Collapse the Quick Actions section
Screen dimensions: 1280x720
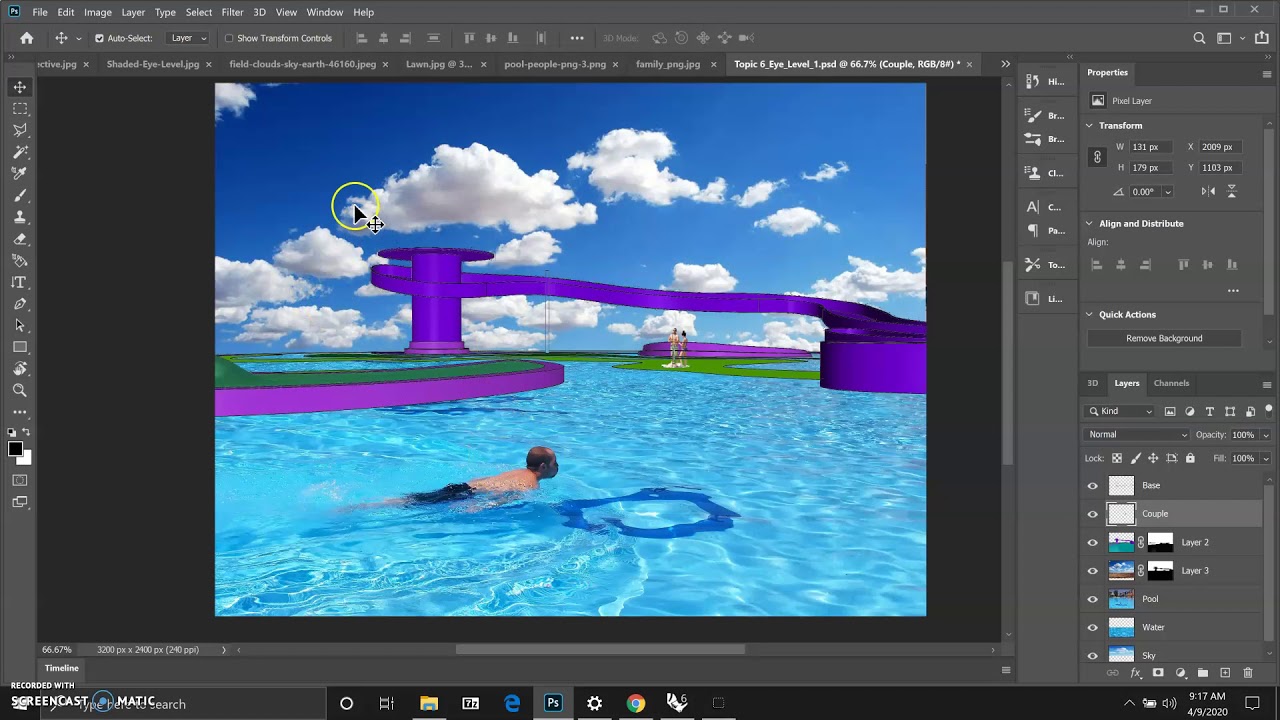coord(1089,315)
